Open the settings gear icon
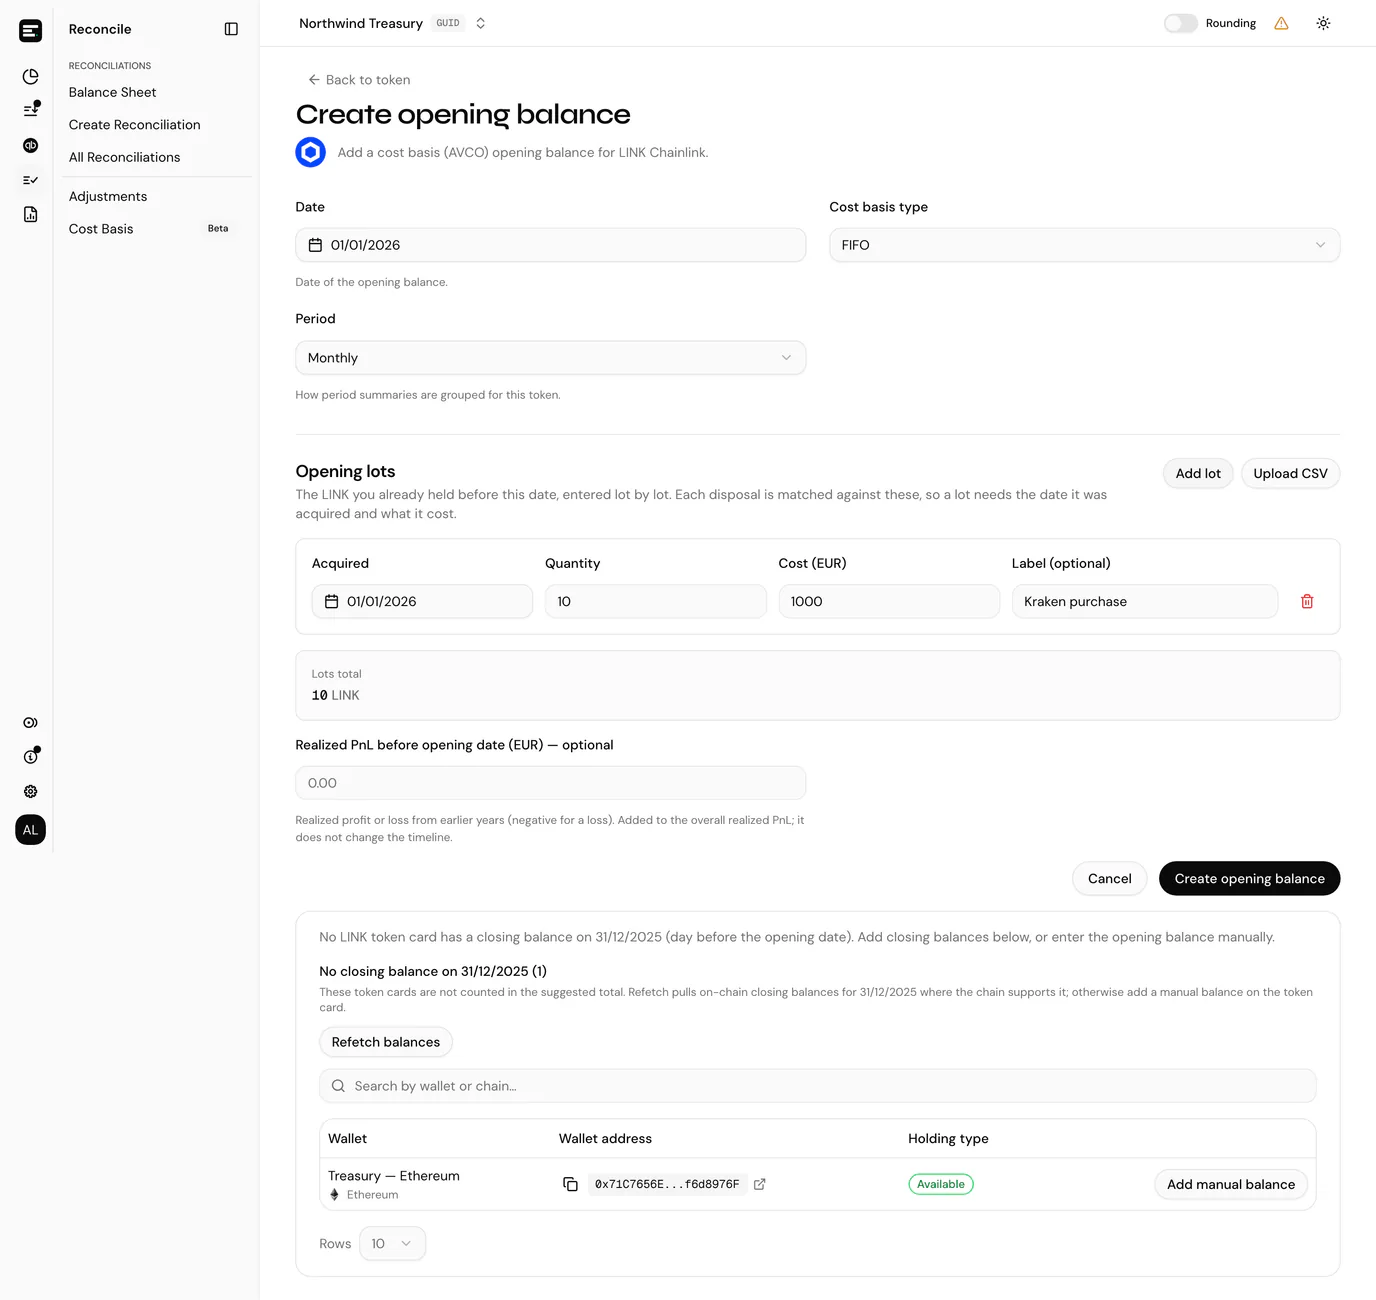The image size is (1376, 1300). click(x=31, y=791)
